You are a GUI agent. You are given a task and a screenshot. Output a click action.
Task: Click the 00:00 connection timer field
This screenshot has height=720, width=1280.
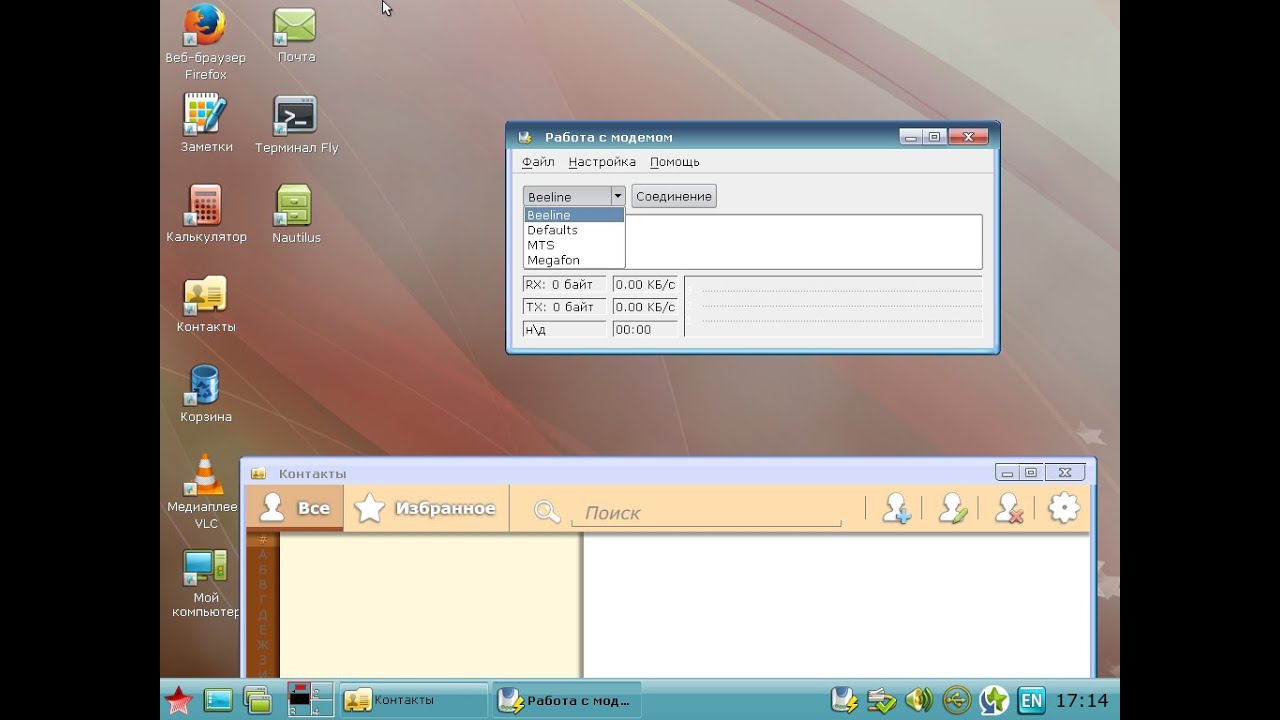(x=646, y=329)
